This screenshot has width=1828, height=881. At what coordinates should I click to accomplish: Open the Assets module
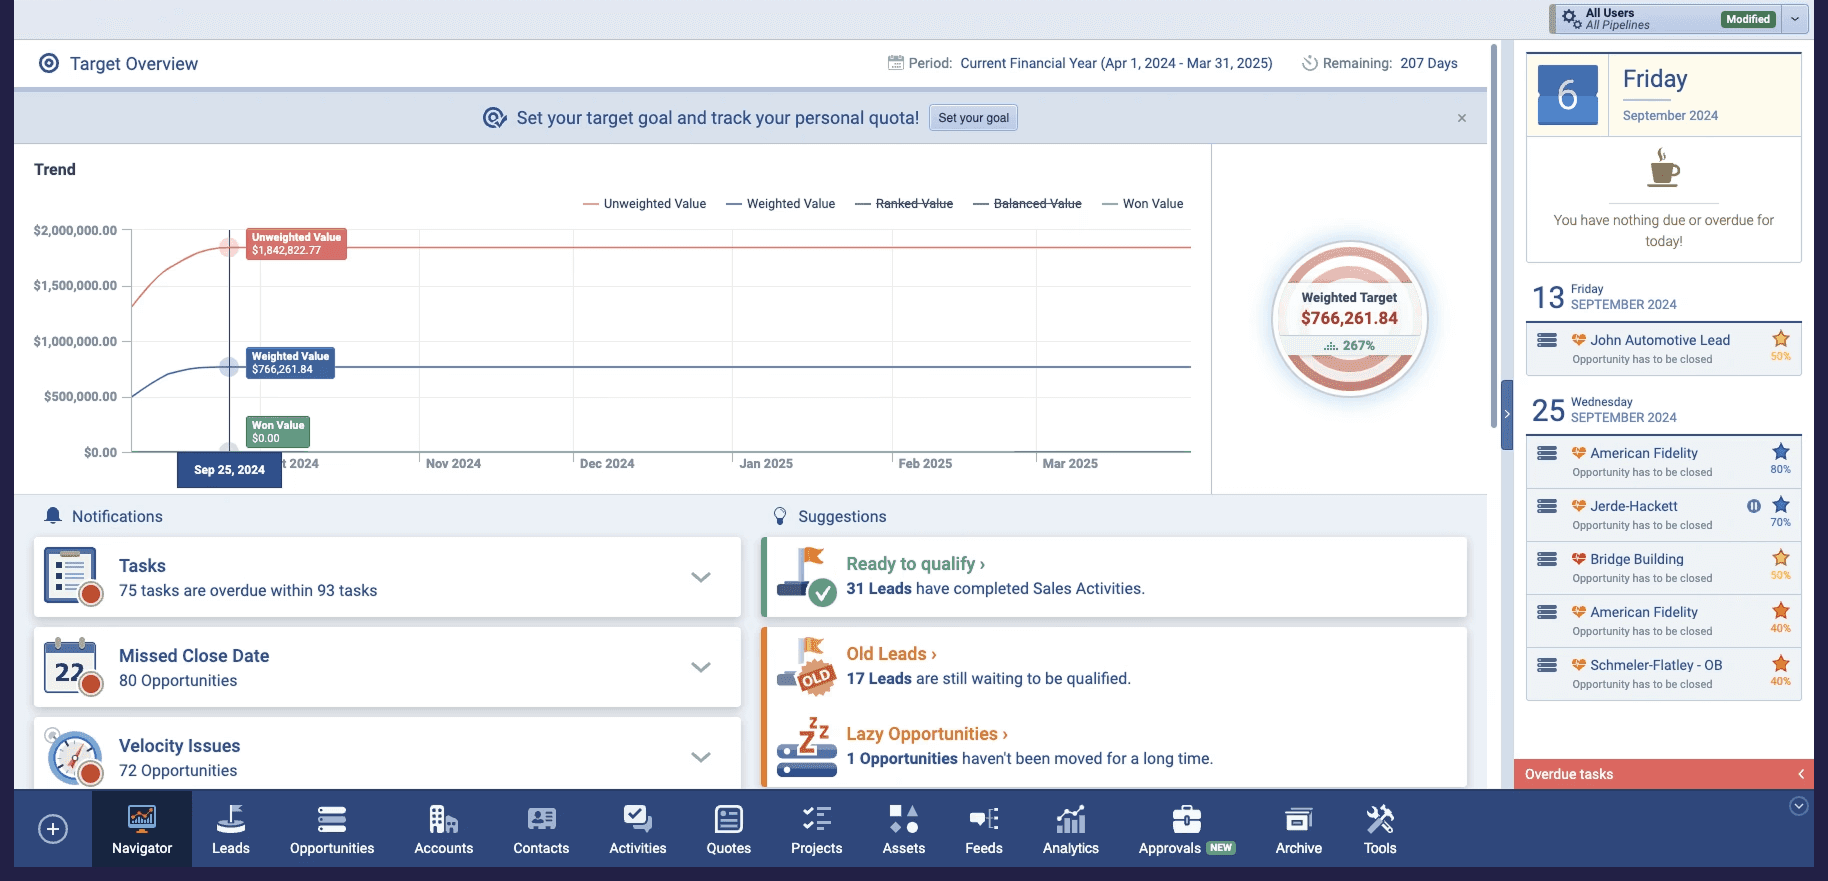pos(904,830)
